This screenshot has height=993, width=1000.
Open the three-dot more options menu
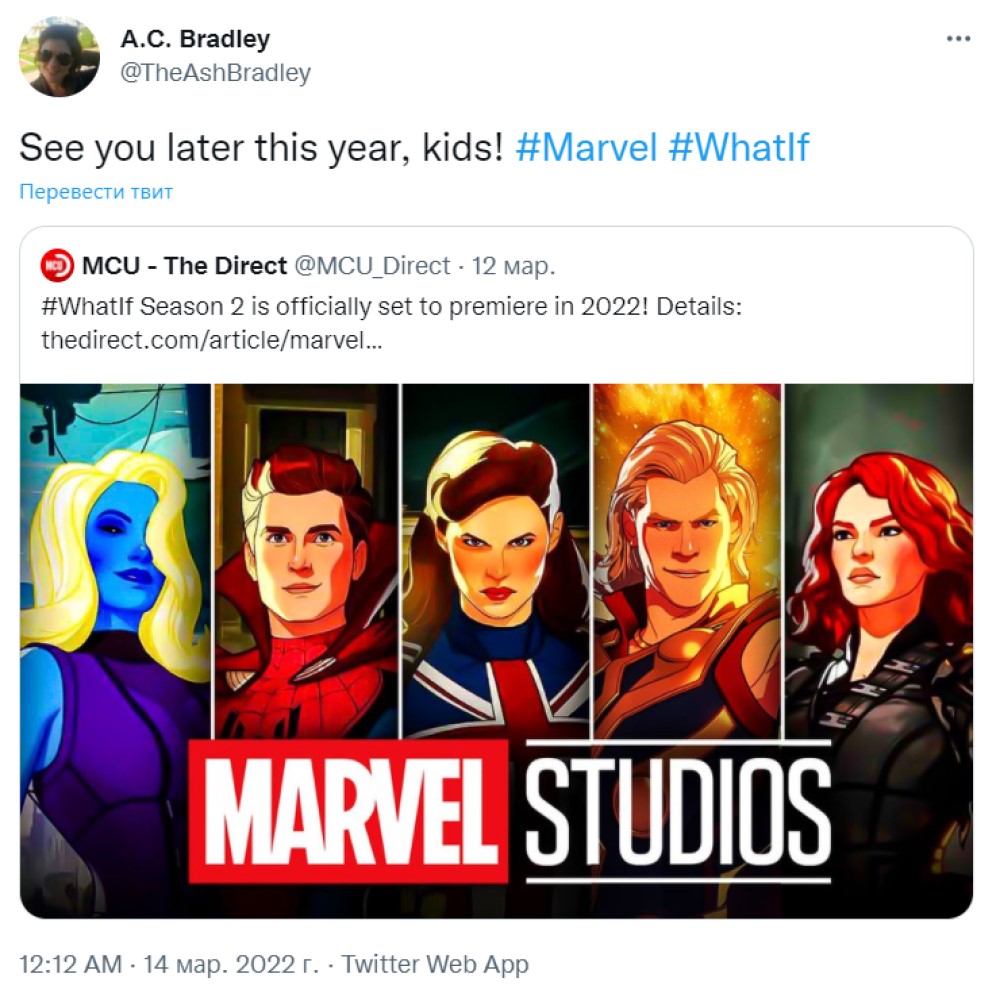[x=958, y=39]
